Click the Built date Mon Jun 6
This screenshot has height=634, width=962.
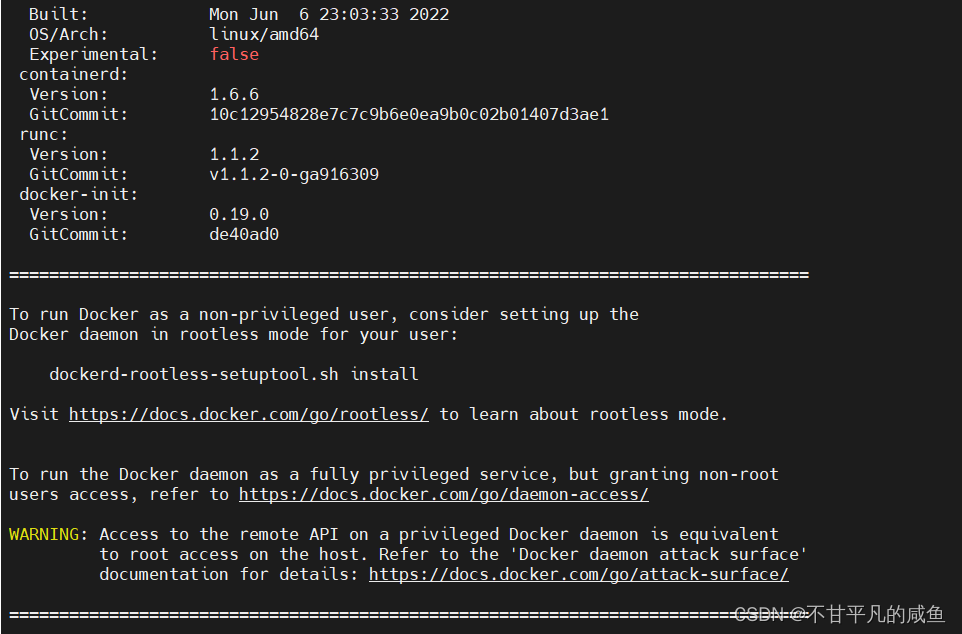(x=328, y=14)
